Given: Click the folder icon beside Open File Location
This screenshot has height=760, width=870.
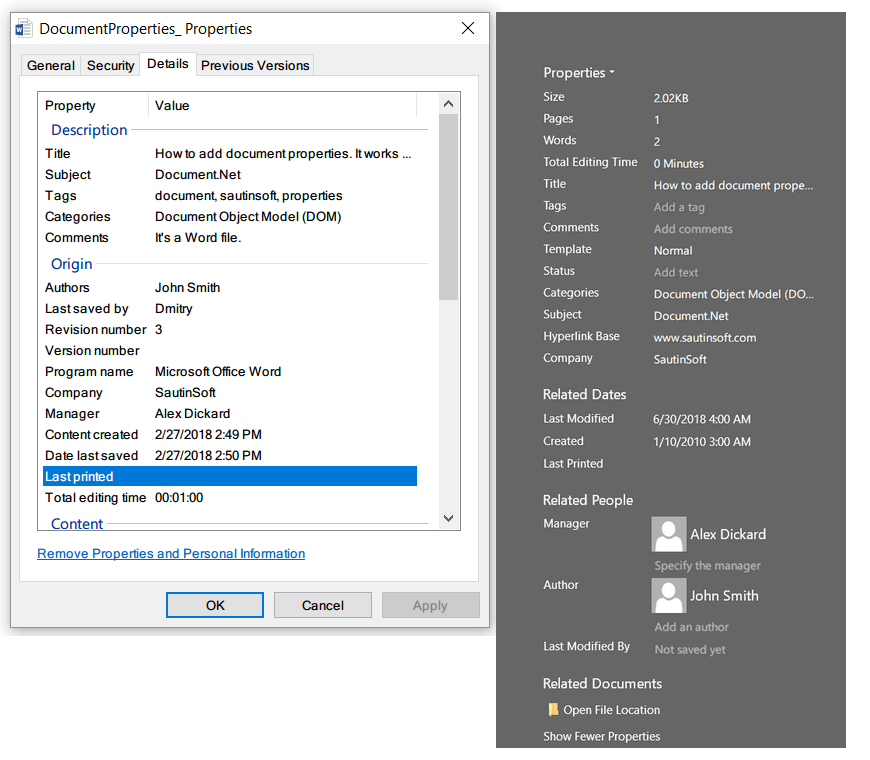Looking at the screenshot, I should click(x=553, y=710).
